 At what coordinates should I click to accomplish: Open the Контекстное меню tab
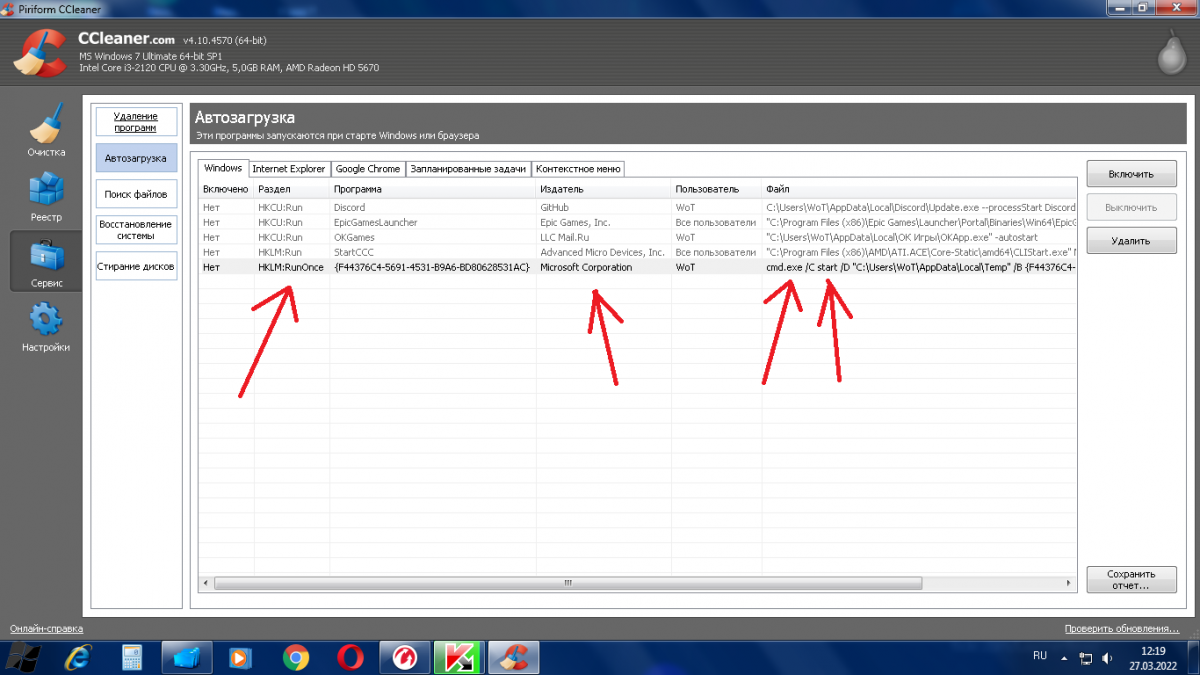coord(579,169)
